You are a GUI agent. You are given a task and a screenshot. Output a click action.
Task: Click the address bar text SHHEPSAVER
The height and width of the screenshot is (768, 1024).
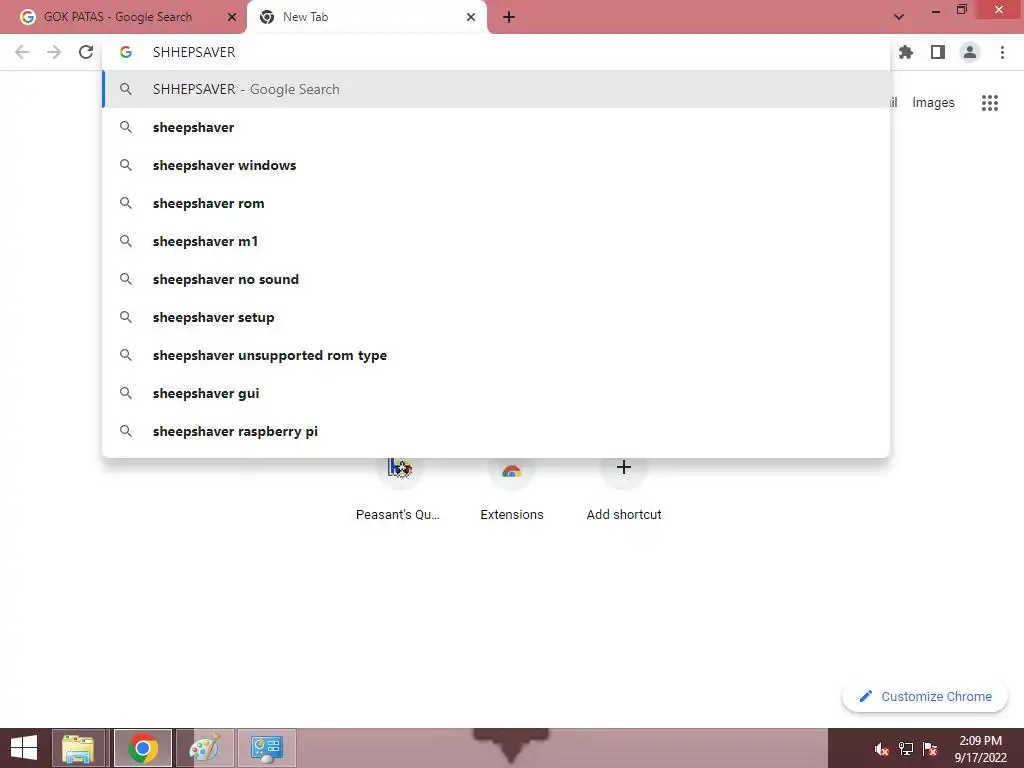tap(194, 52)
